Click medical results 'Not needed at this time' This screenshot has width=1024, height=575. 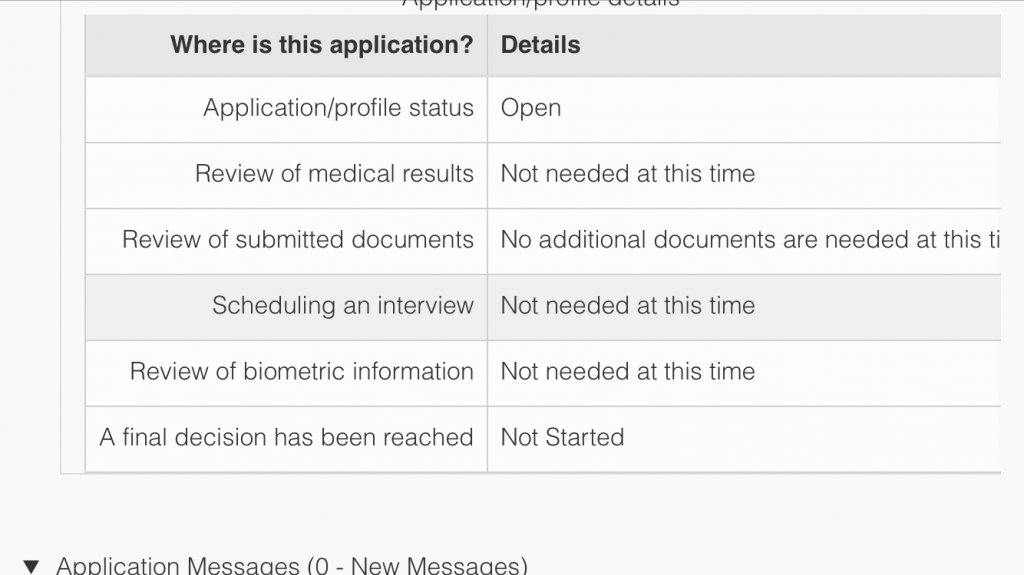(x=628, y=173)
